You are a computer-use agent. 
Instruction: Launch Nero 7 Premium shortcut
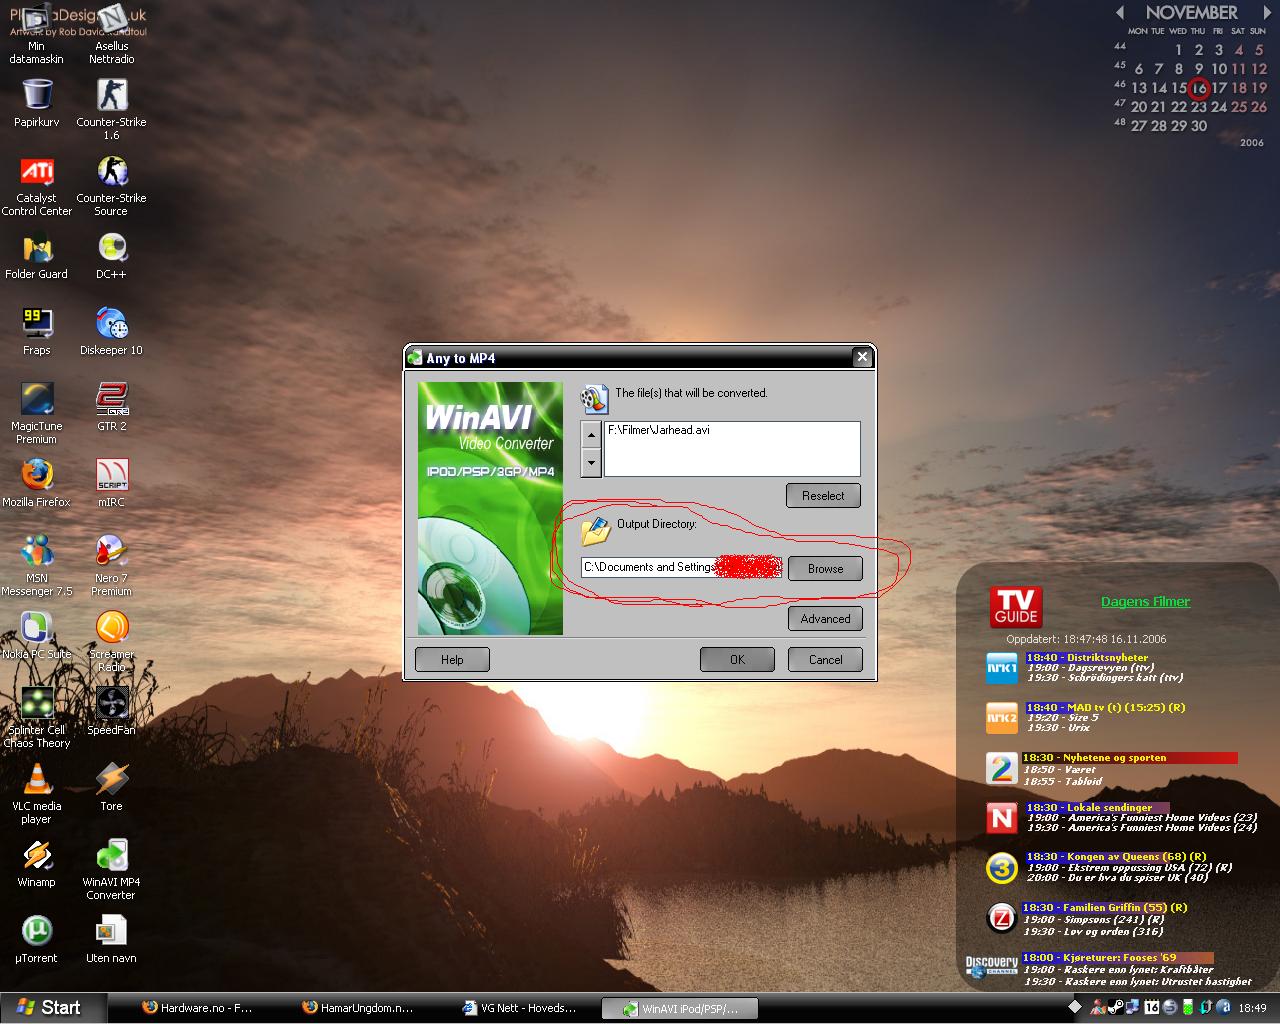click(111, 565)
